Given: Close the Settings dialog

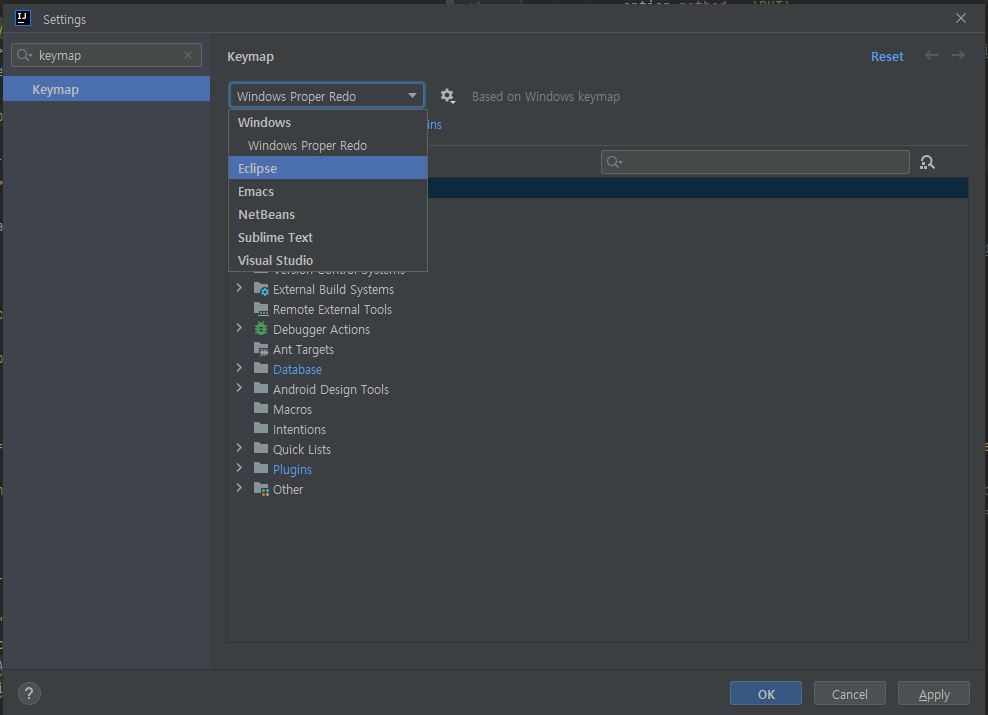Looking at the screenshot, I should click(960, 18).
